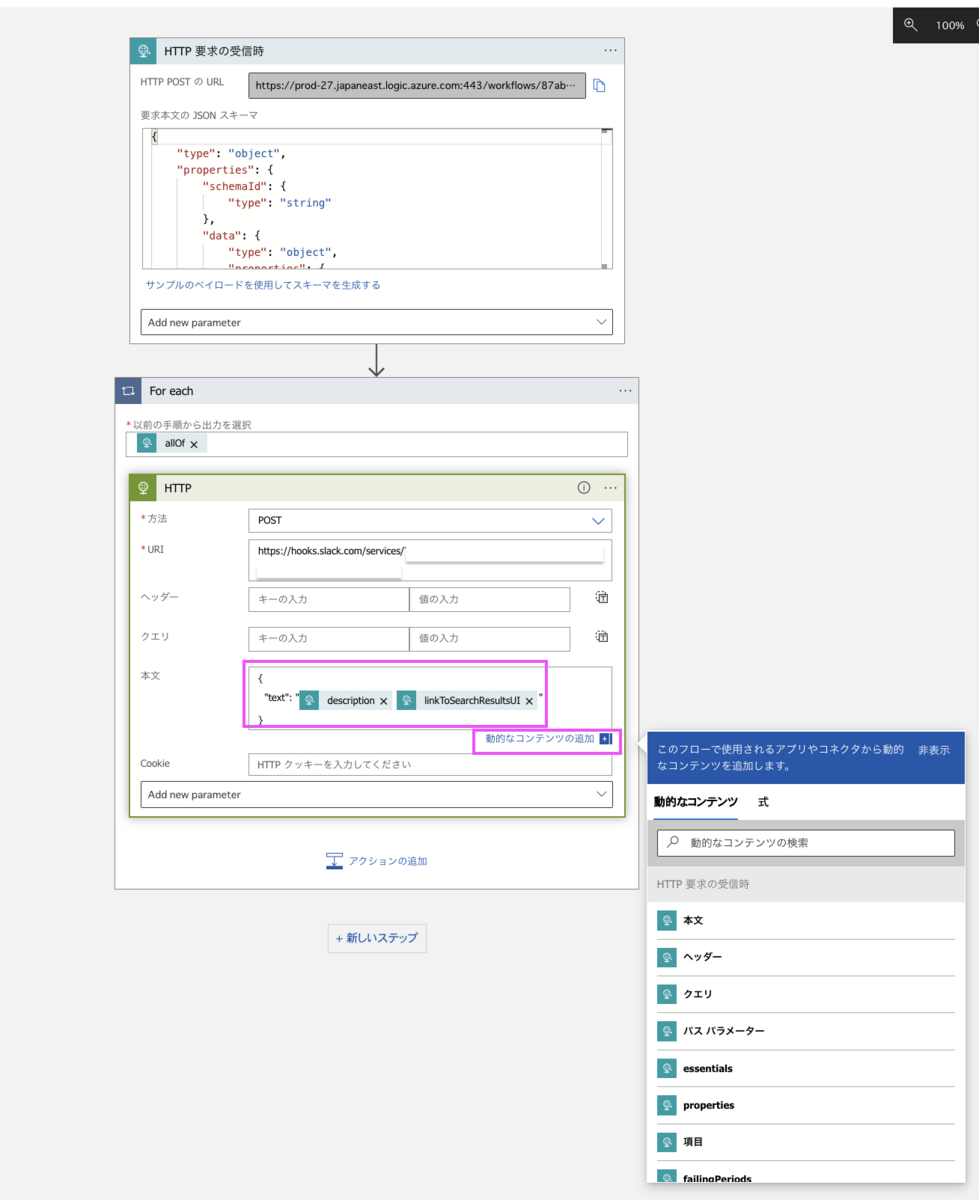Click query key input field
The width and height of the screenshot is (979, 1200).
tap(329, 638)
